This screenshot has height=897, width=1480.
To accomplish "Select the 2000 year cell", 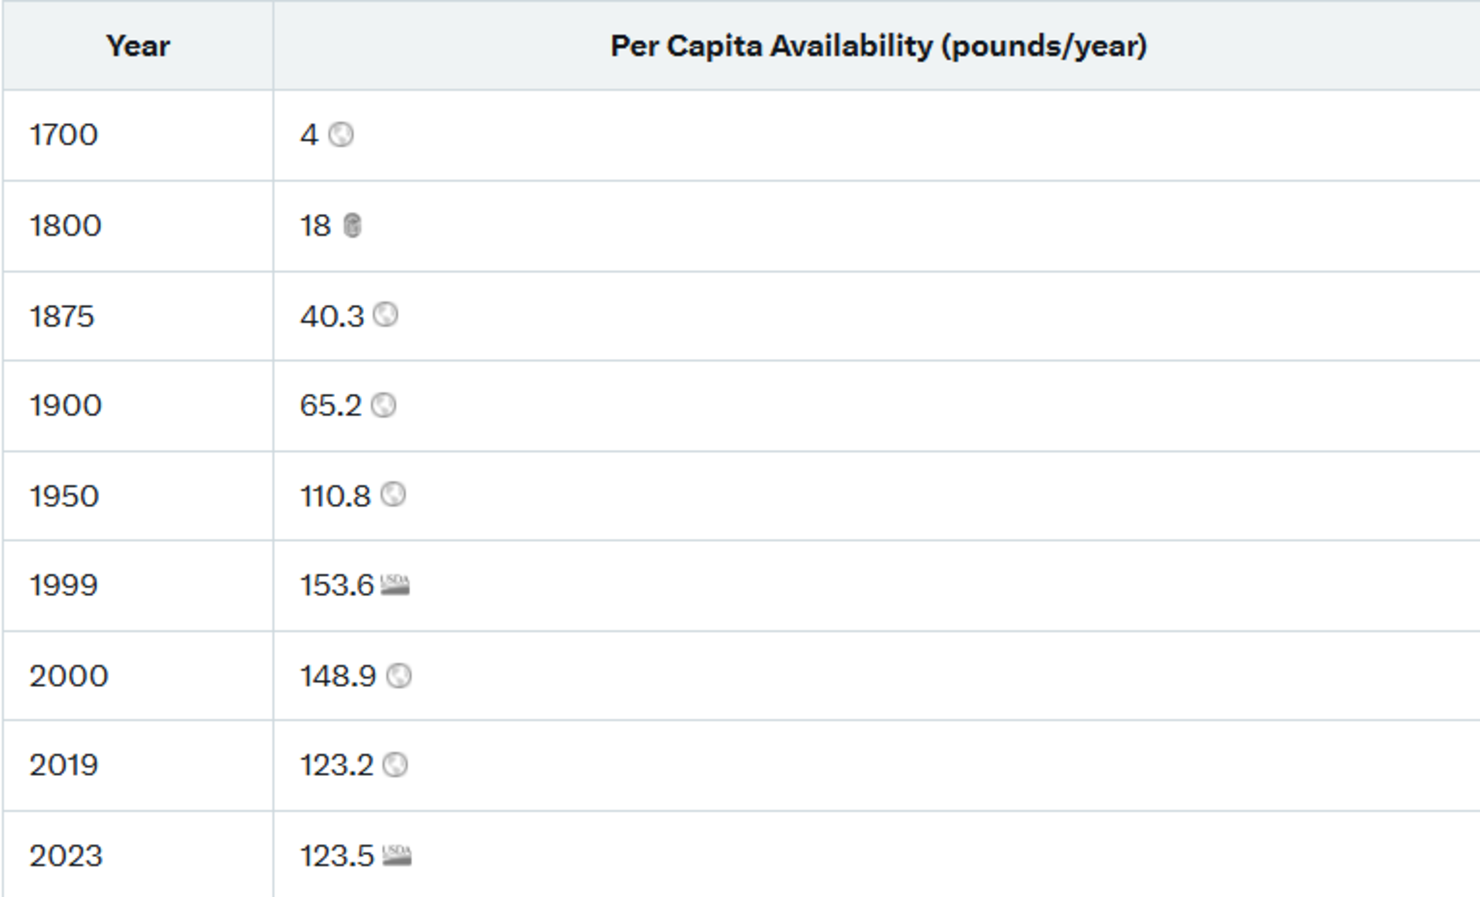I will [138, 676].
